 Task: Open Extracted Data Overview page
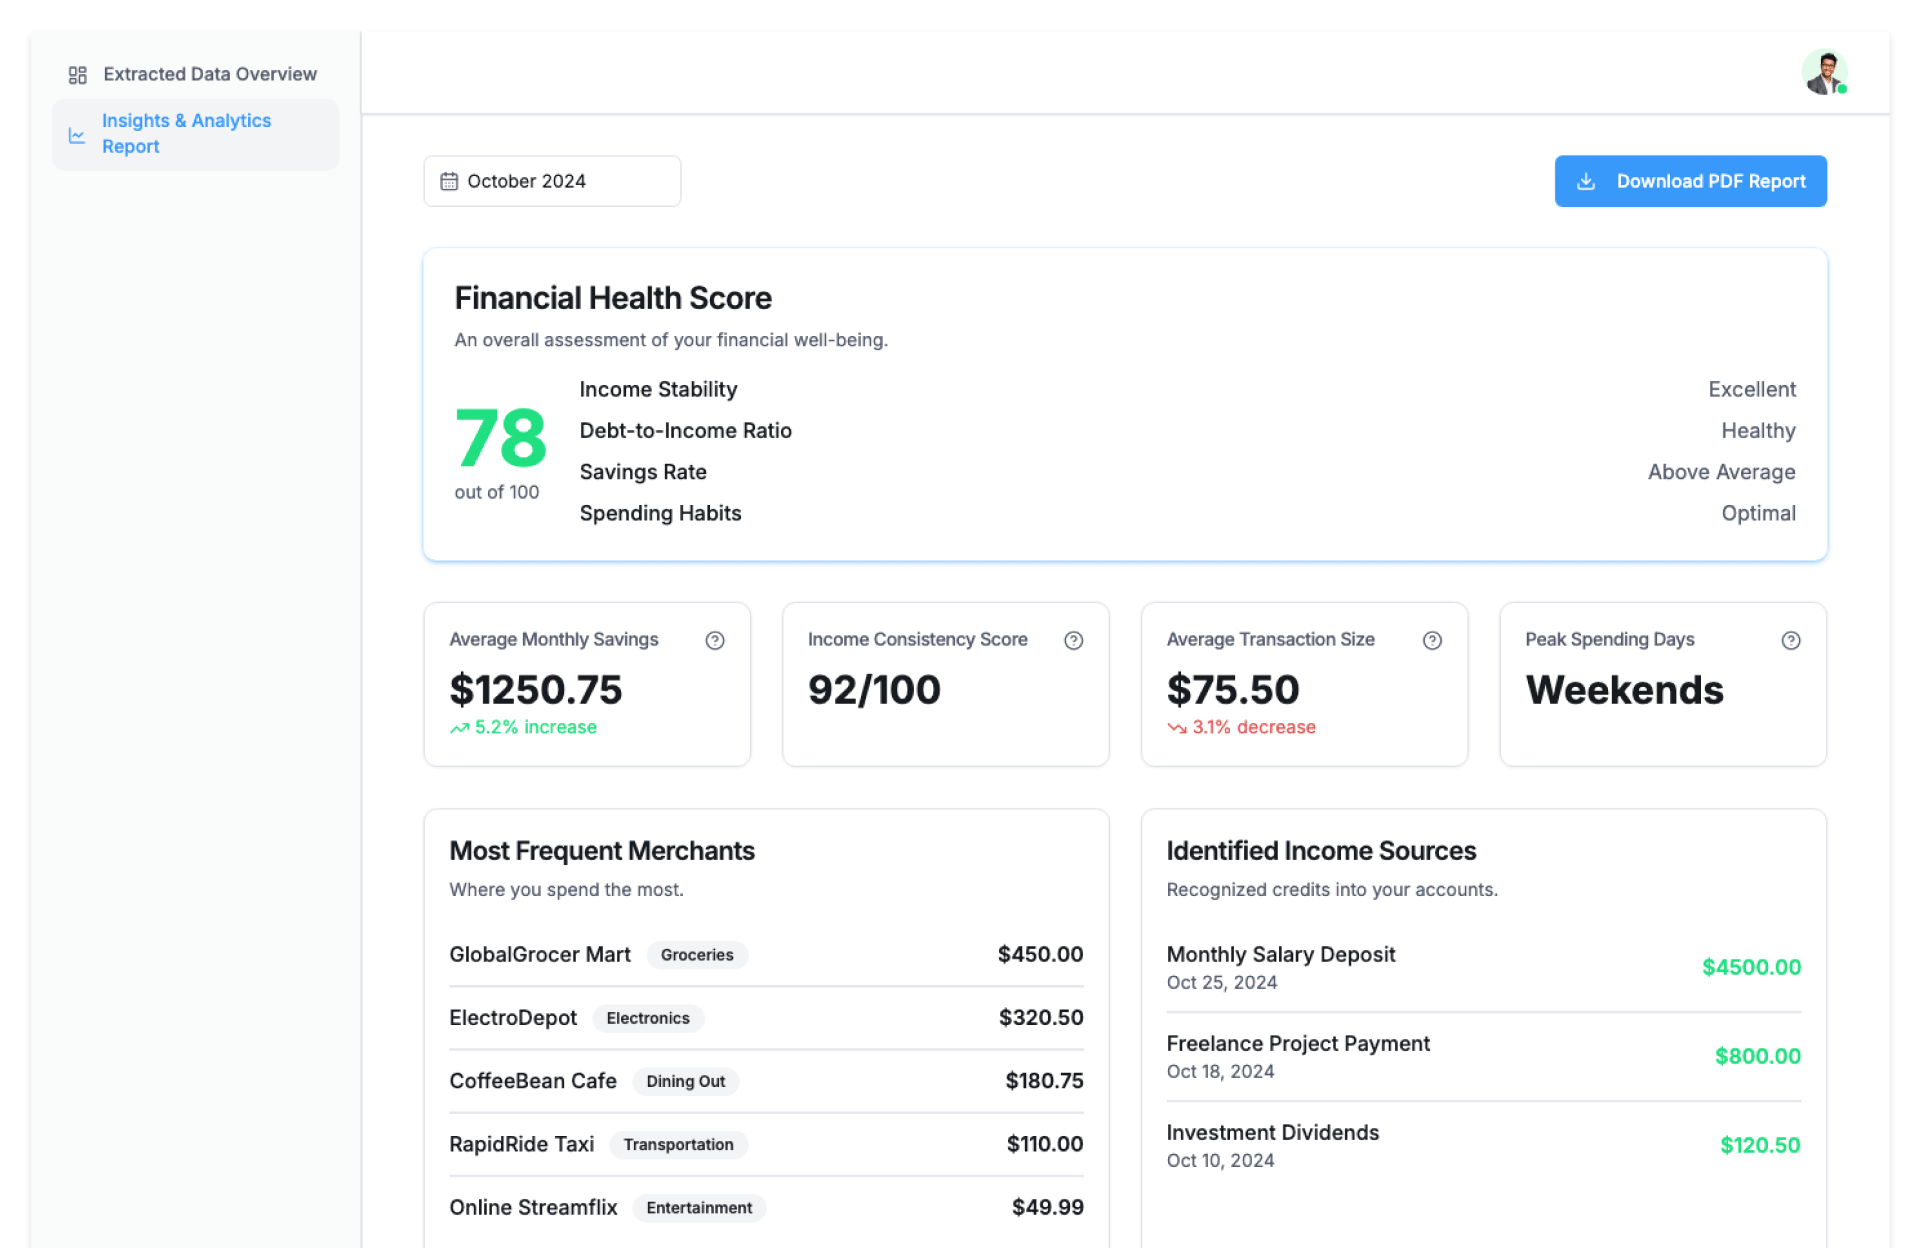(x=209, y=74)
